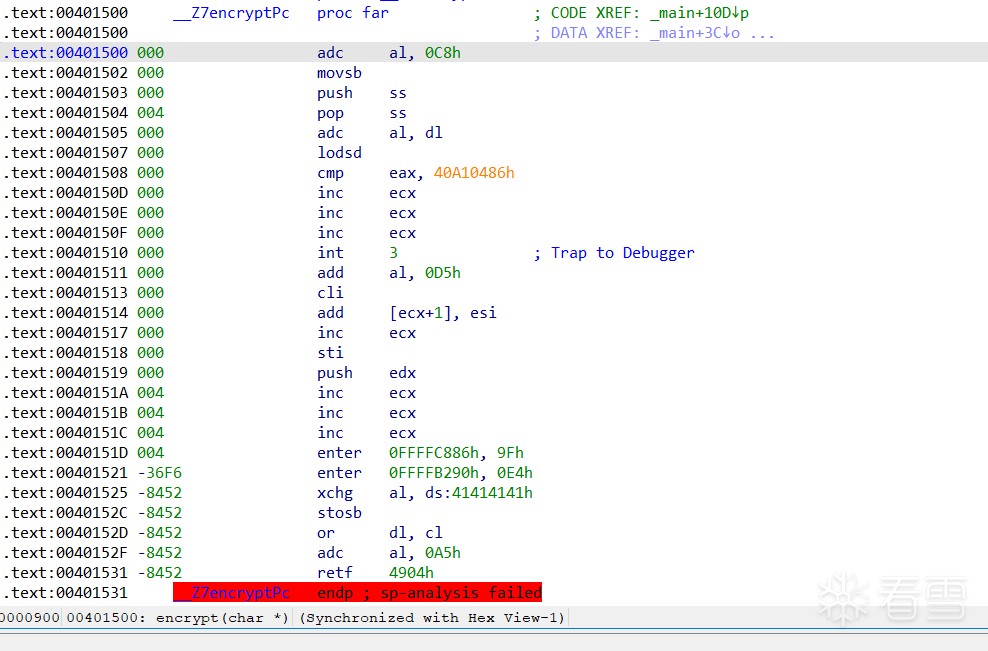The image size is (988, 651).
Task: Click the red endp sp-analysis failed line
Action: point(357,592)
